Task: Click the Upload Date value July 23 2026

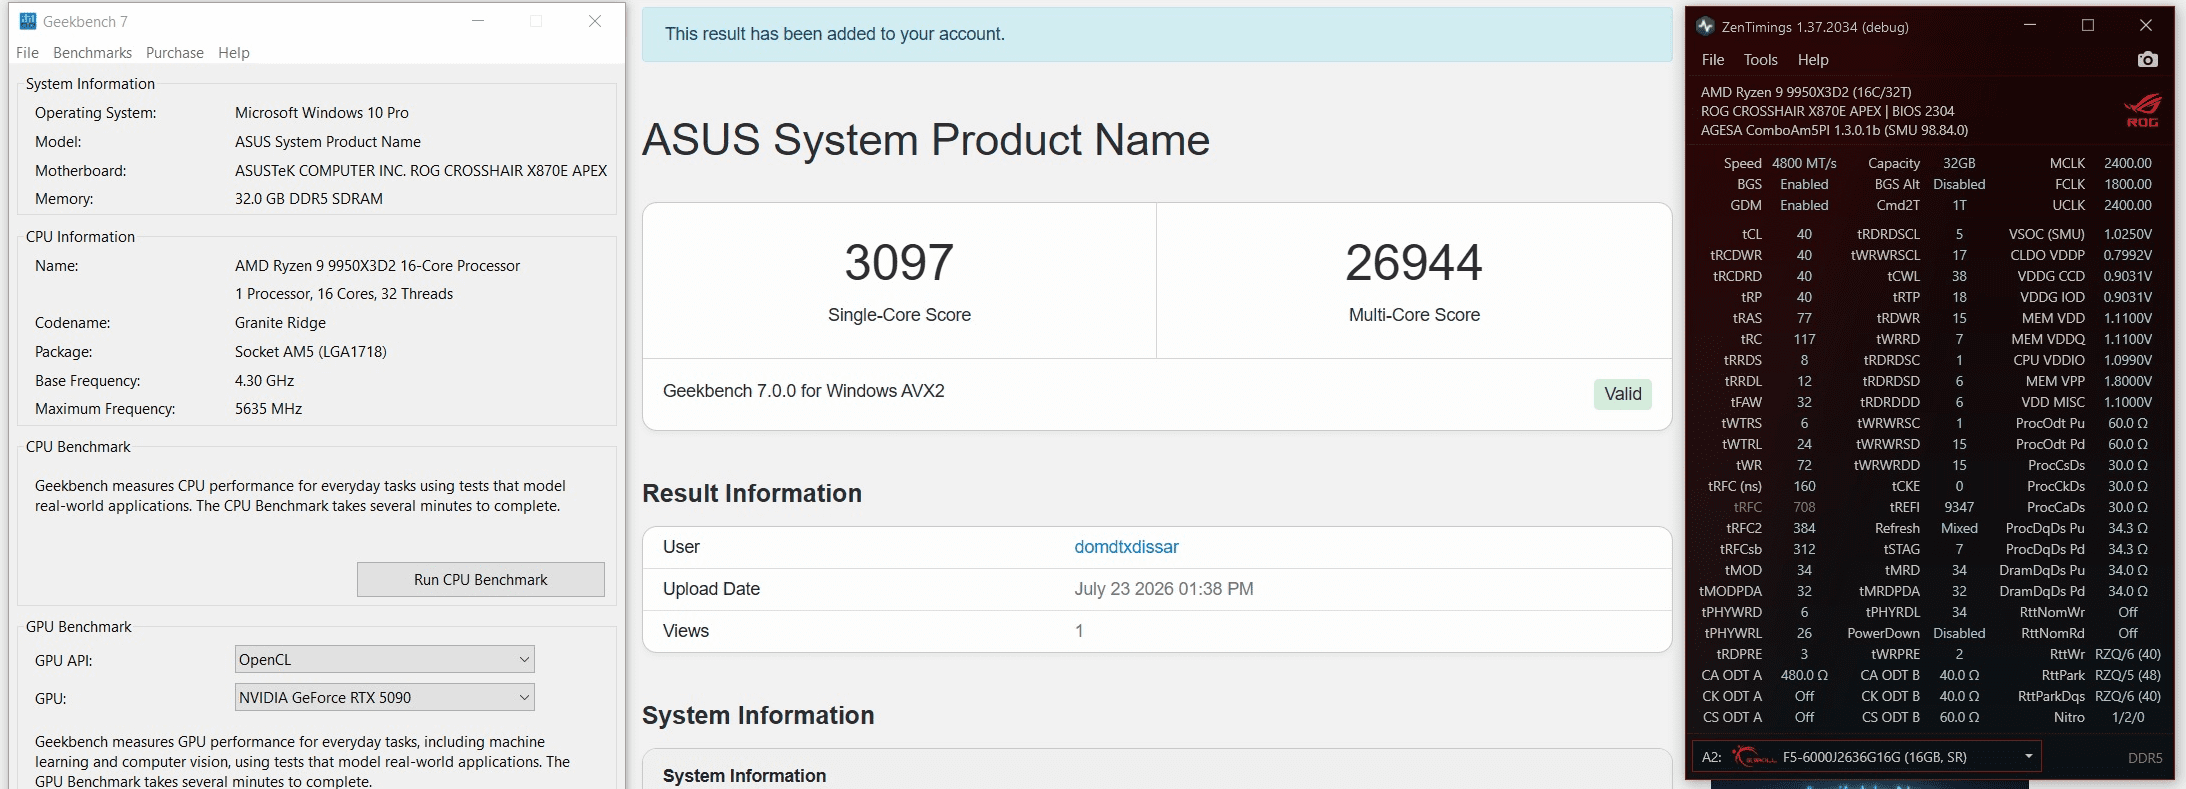Action: pyautogui.click(x=1164, y=589)
